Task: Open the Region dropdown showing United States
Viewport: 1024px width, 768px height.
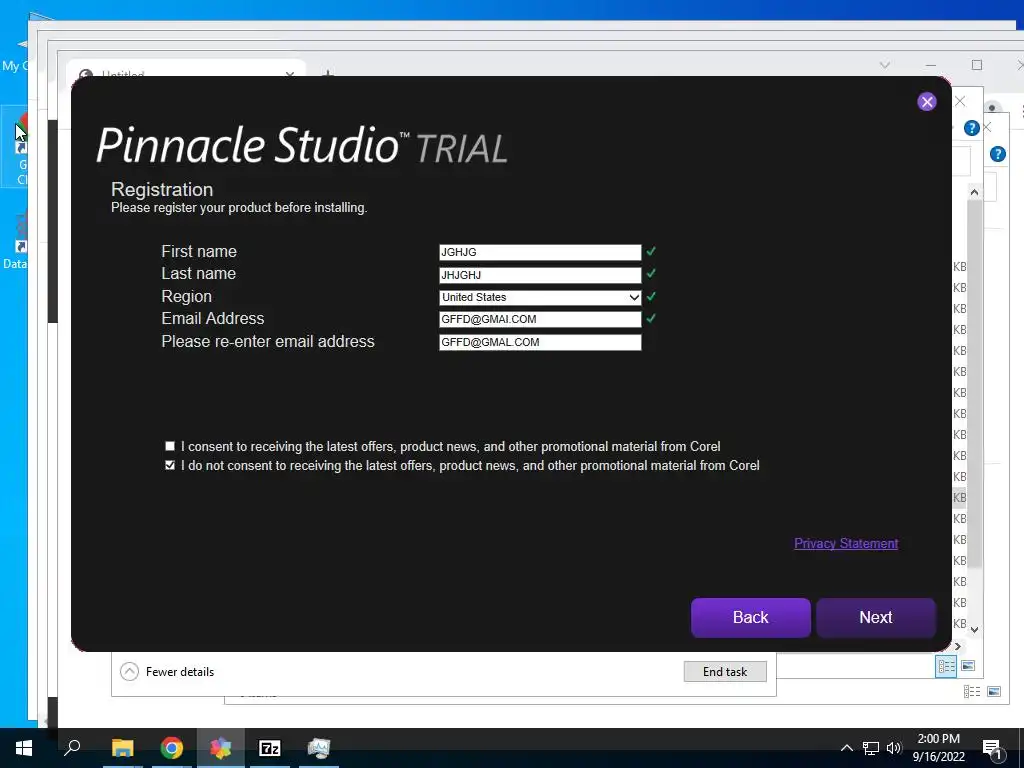Action: pyautogui.click(x=540, y=297)
